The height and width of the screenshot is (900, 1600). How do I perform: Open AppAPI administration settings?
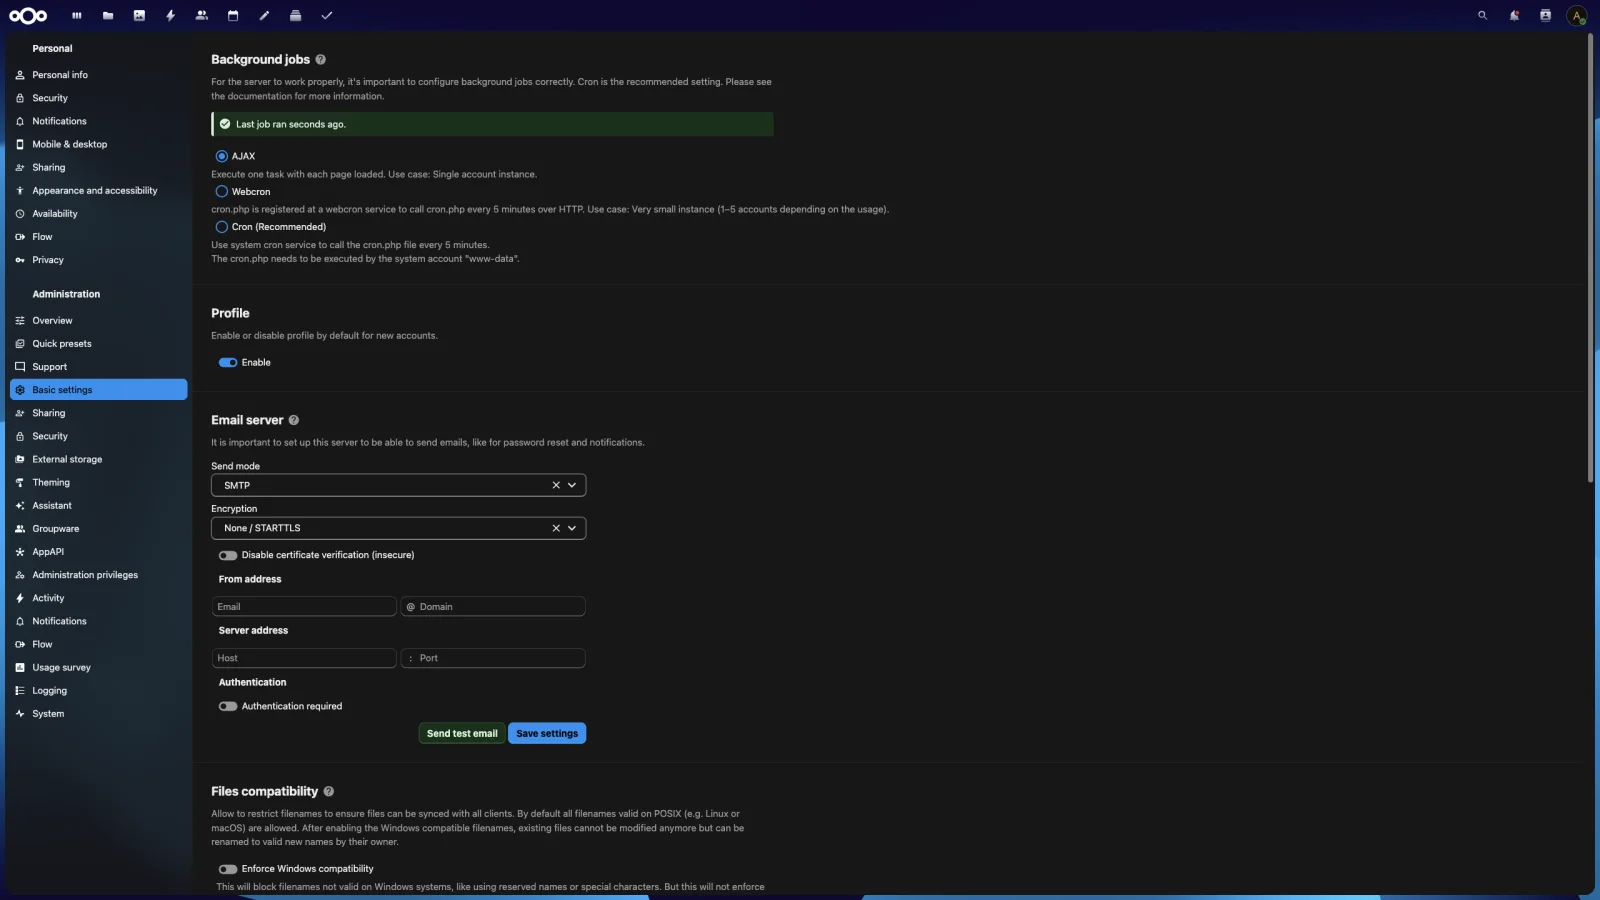99,552
